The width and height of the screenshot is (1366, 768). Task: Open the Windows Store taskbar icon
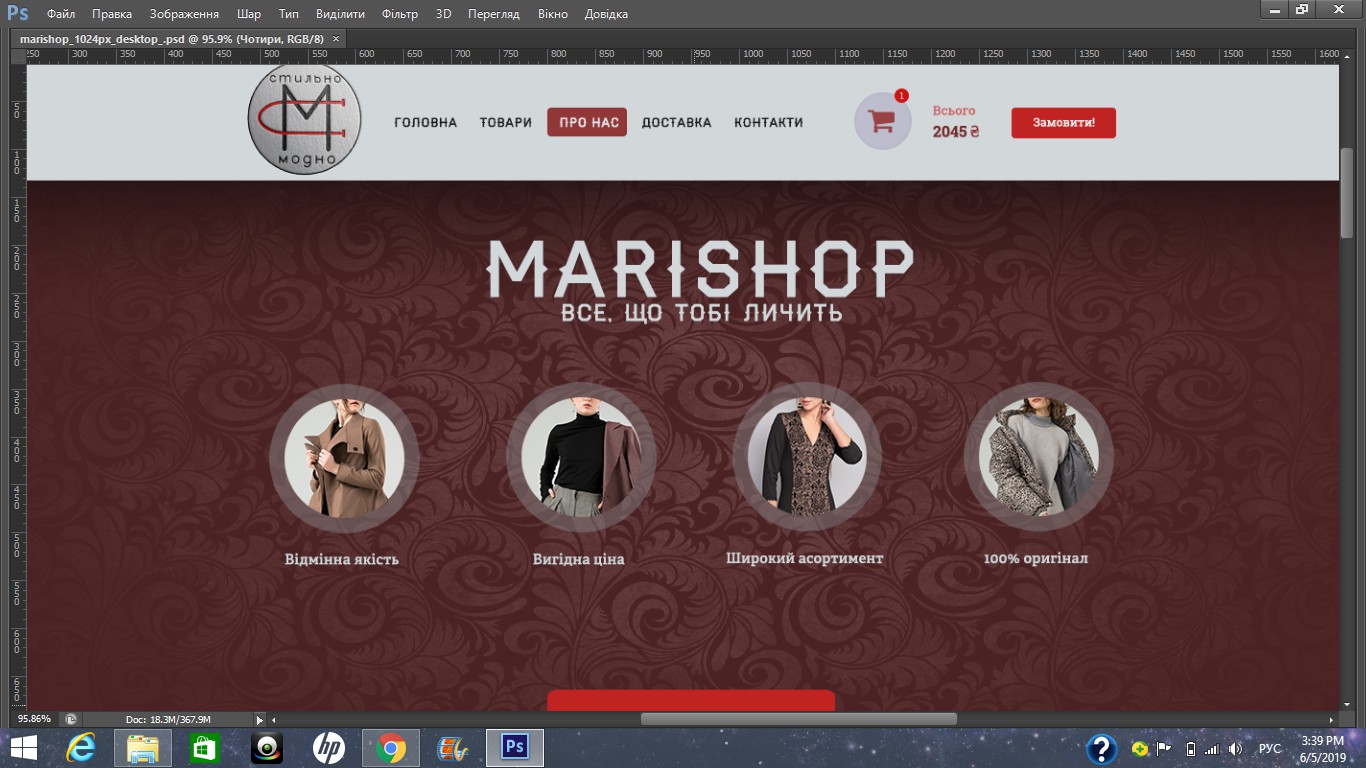click(x=205, y=748)
